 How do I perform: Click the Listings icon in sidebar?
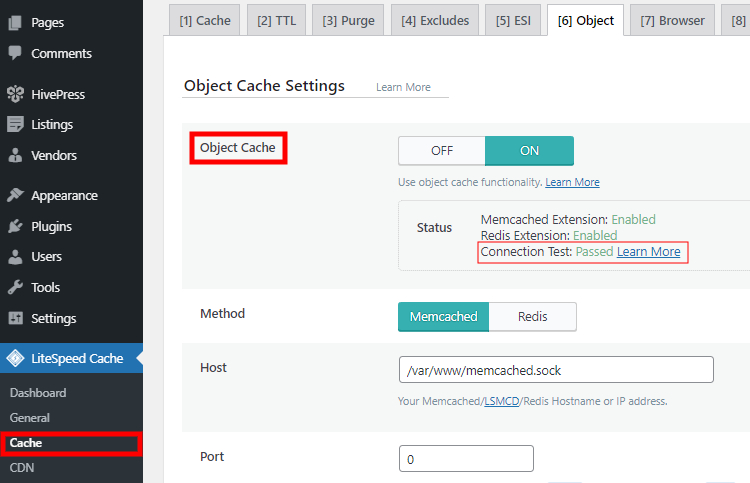pos(15,124)
